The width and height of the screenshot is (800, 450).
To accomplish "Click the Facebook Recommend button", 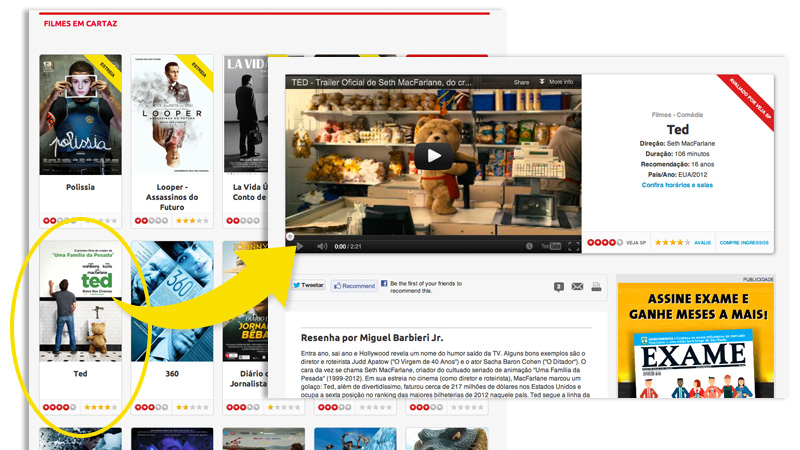I will [354, 286].
